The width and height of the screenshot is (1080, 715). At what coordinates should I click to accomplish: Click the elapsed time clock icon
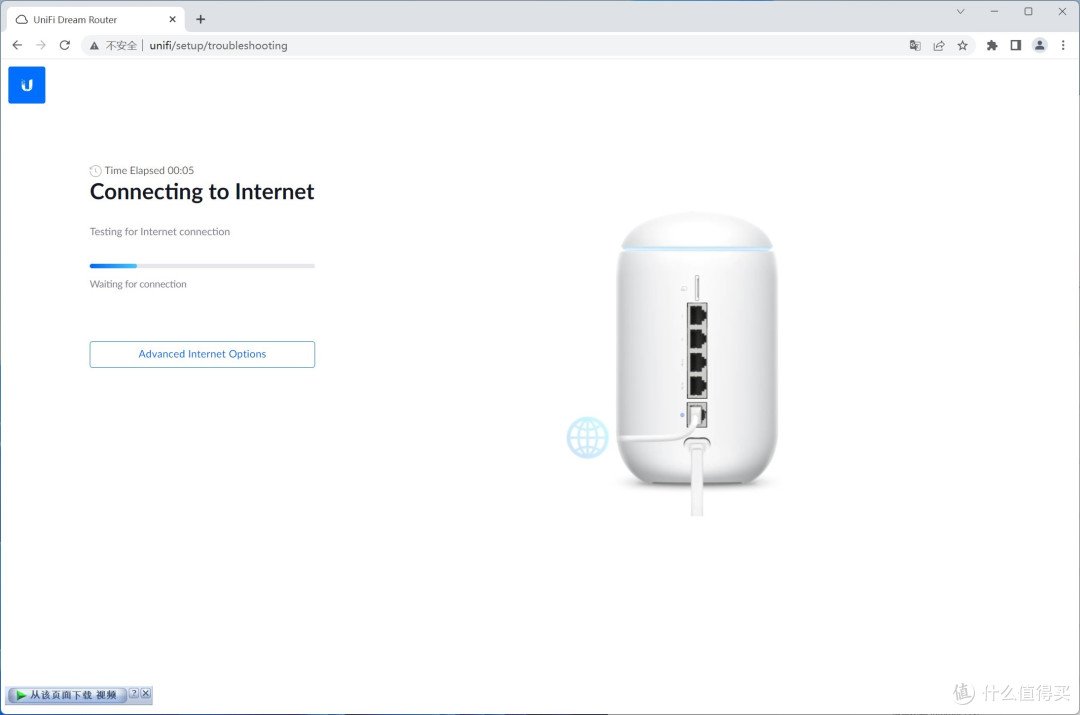click(95, 170)
